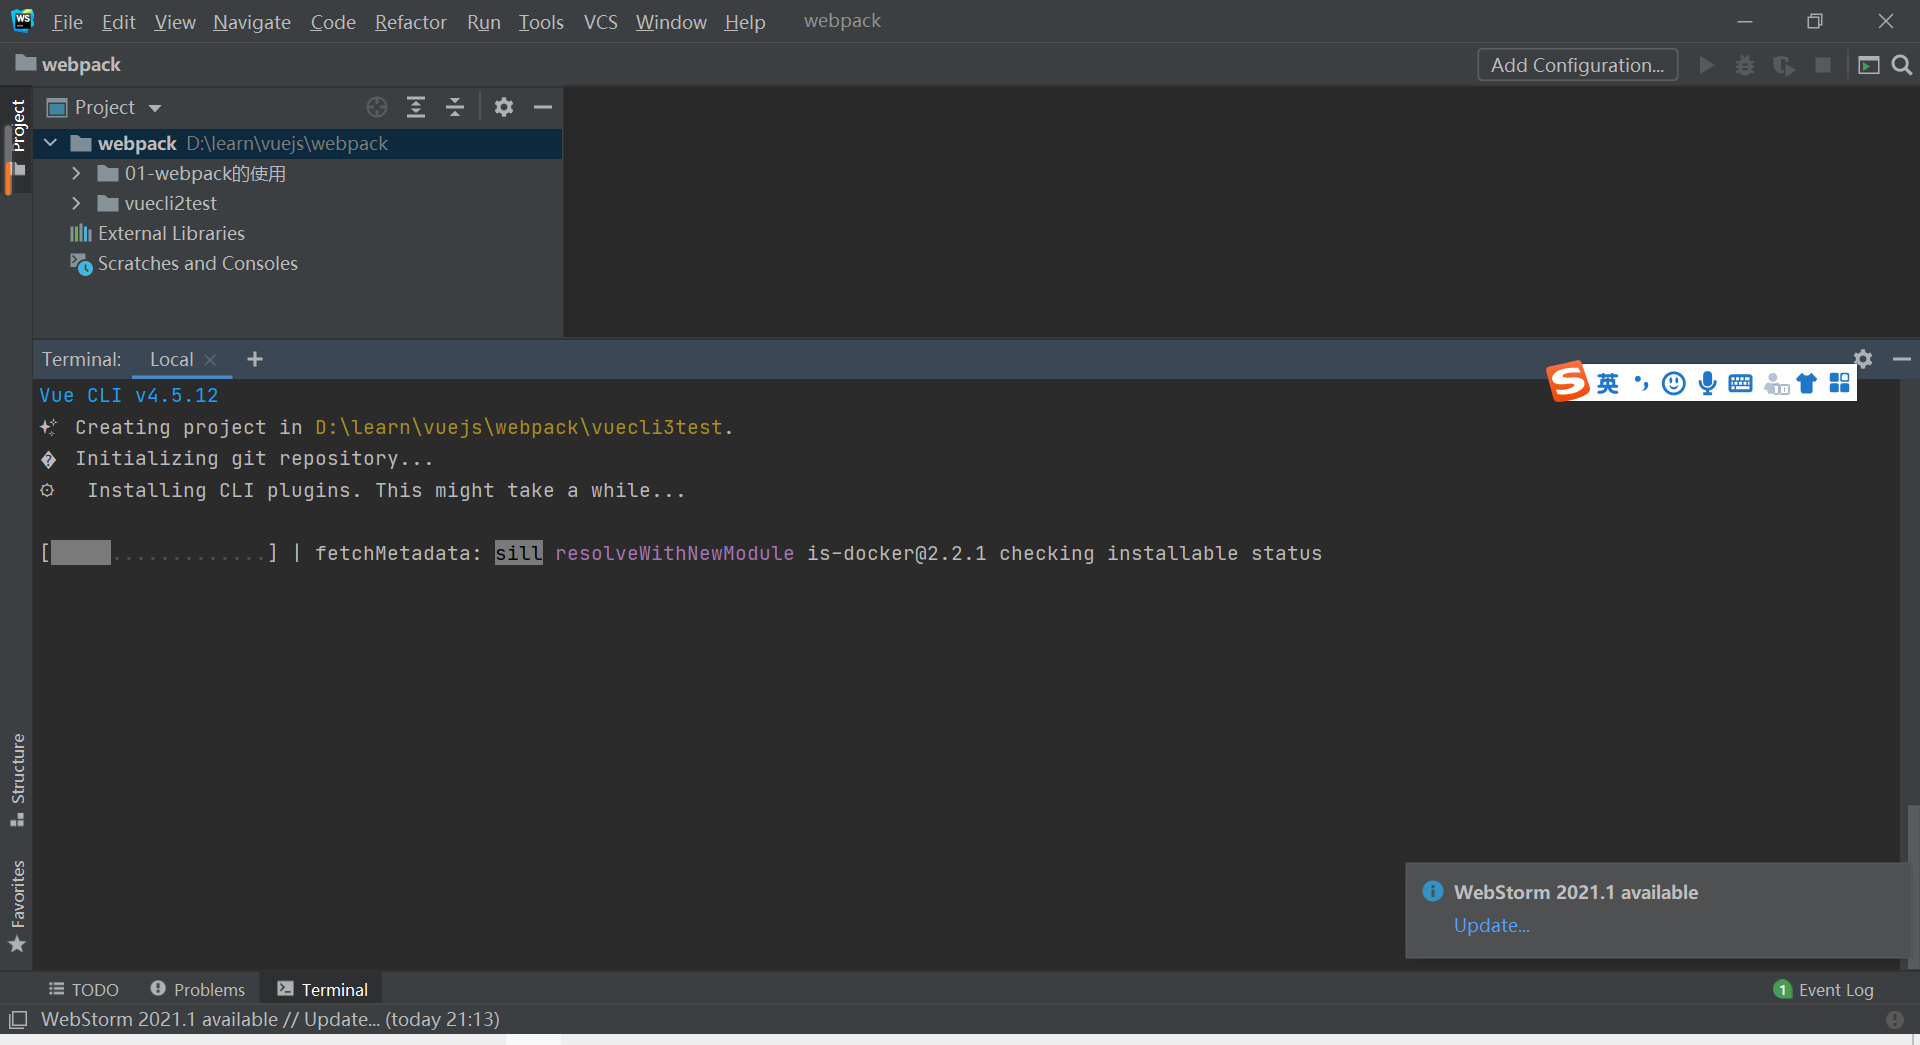Expand the 01-webpack的使用 folder
This screenshot has width=1920, height=1045.
point(76,173)
